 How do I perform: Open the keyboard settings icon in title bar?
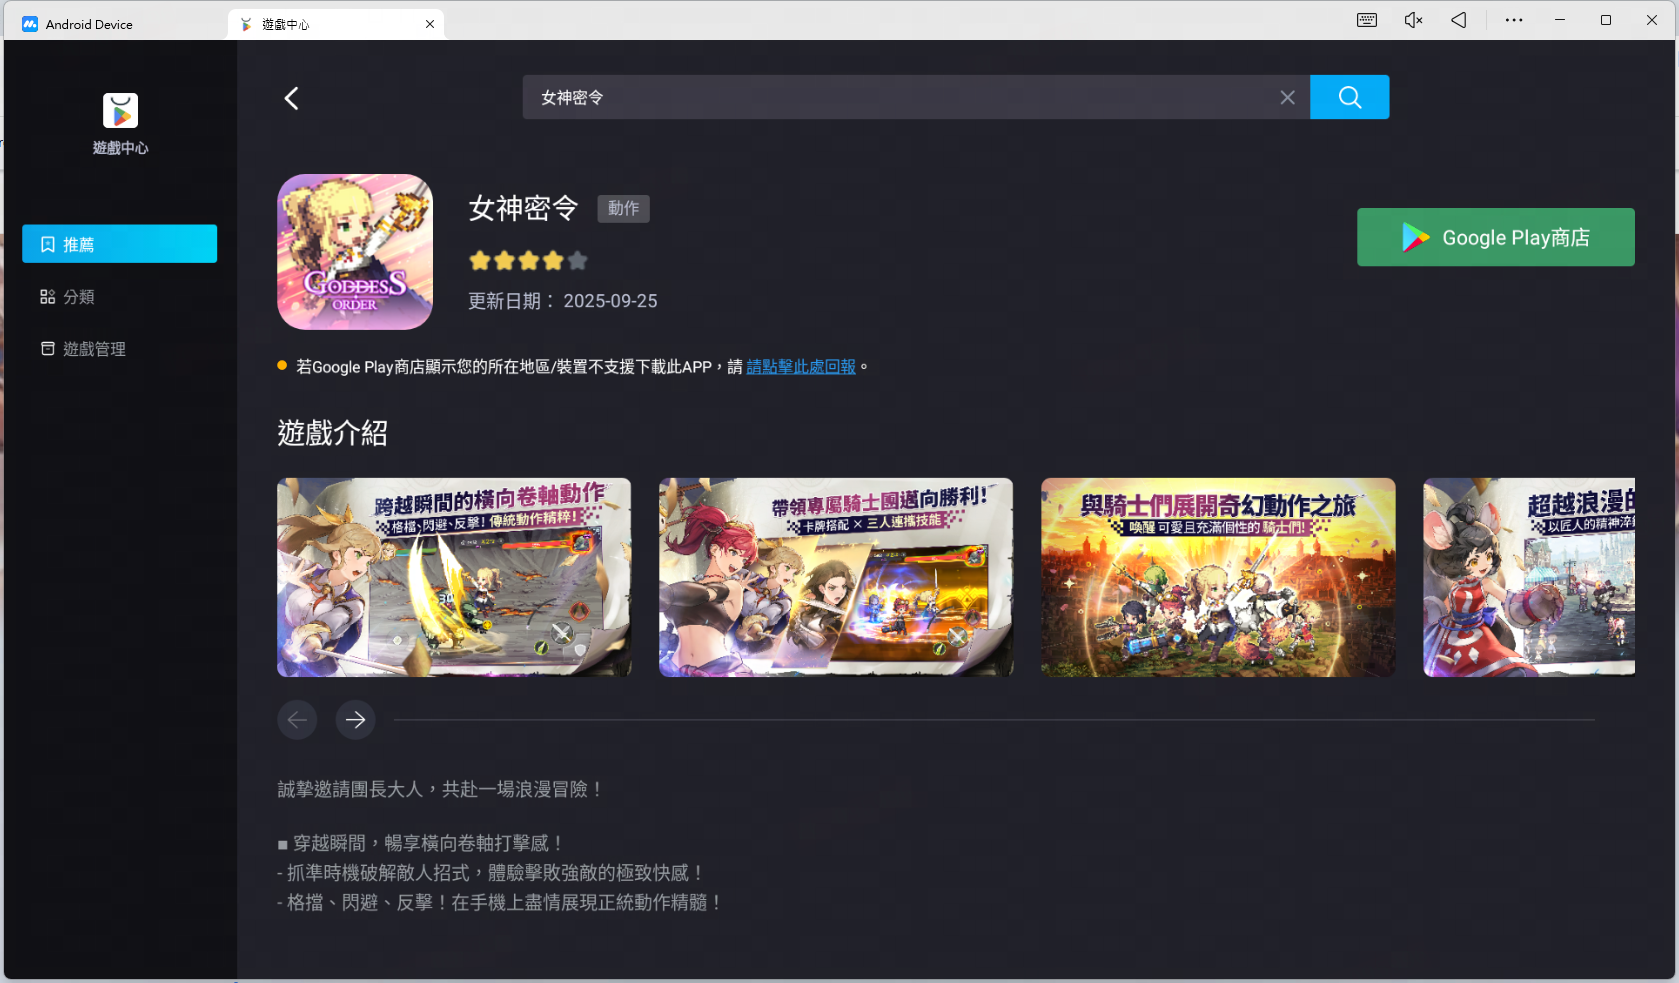tap(1366, 20)
